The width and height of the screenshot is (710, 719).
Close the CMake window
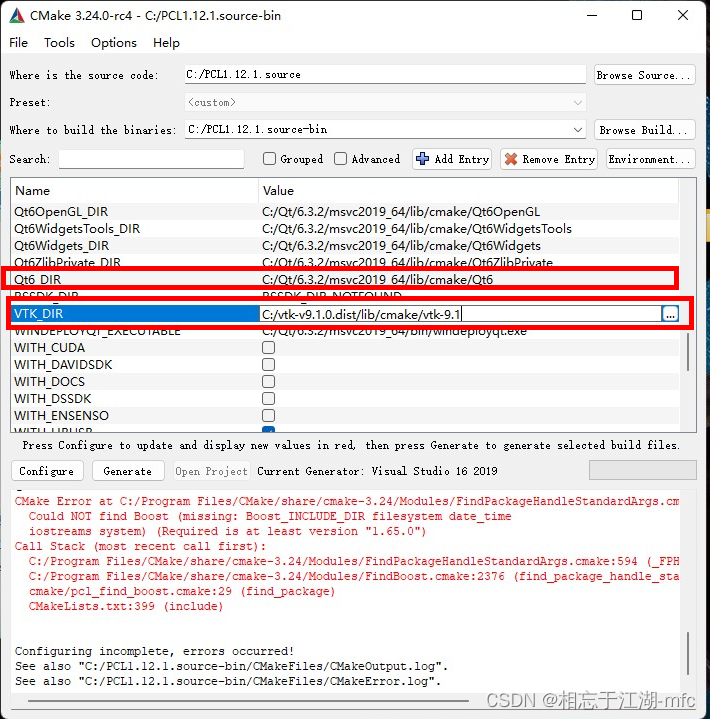point(682,16)
